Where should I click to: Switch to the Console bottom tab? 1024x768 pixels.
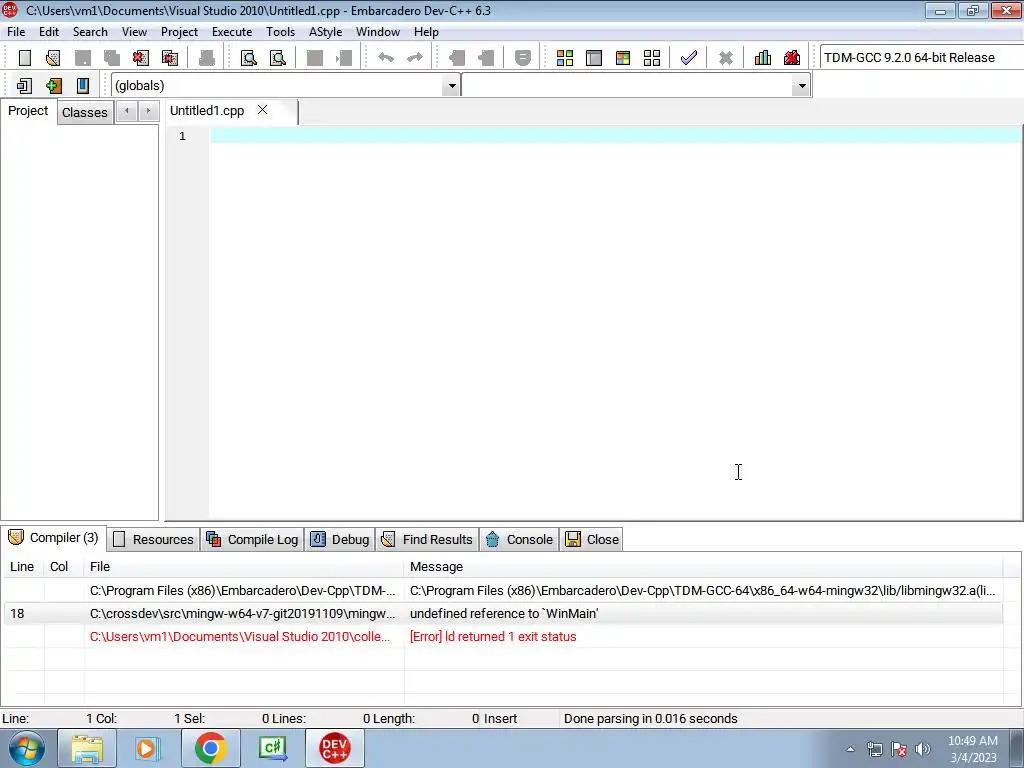(x=520, y=539)
